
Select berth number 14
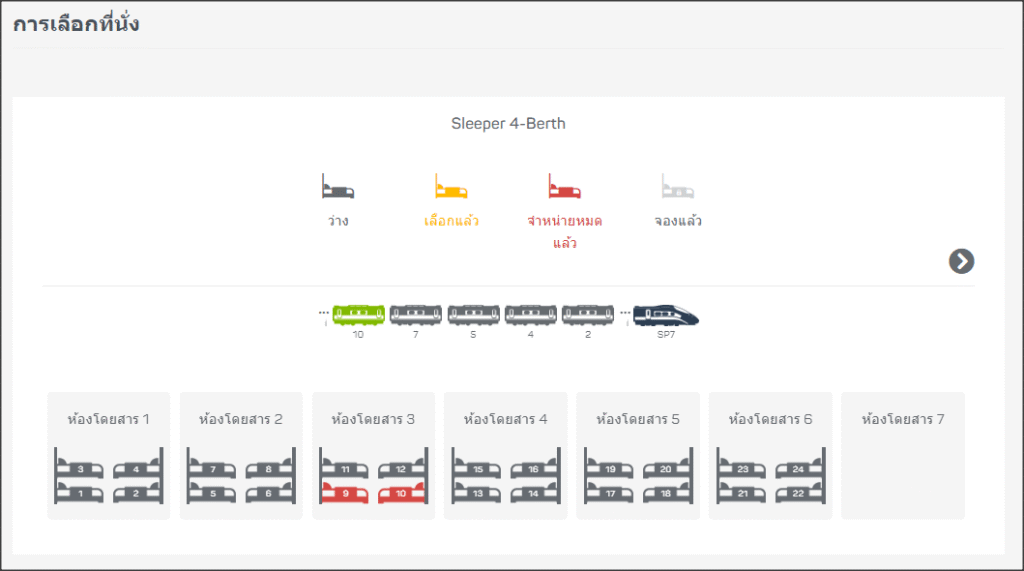click(x=529, y=493)
